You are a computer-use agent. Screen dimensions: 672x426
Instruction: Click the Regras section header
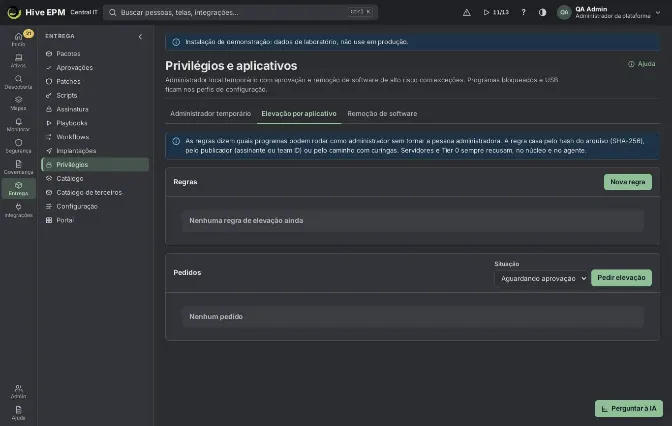(x=185, y=182)
